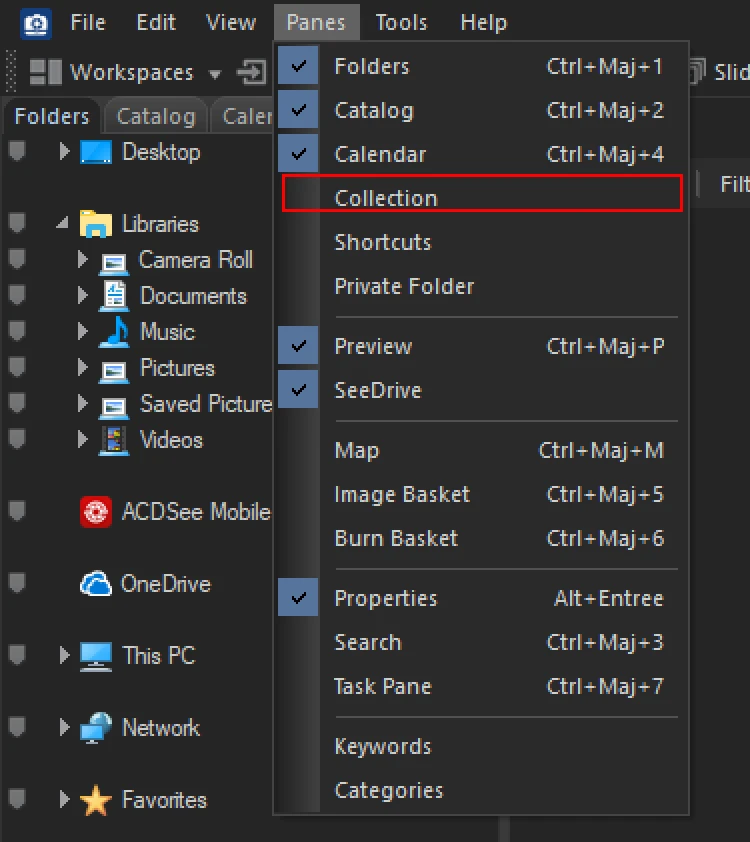Image resolution: width=750 pixels, height=842 pixels.
Task: Choose Shortcuts in the Panes menu
Action: coord(482,242)
